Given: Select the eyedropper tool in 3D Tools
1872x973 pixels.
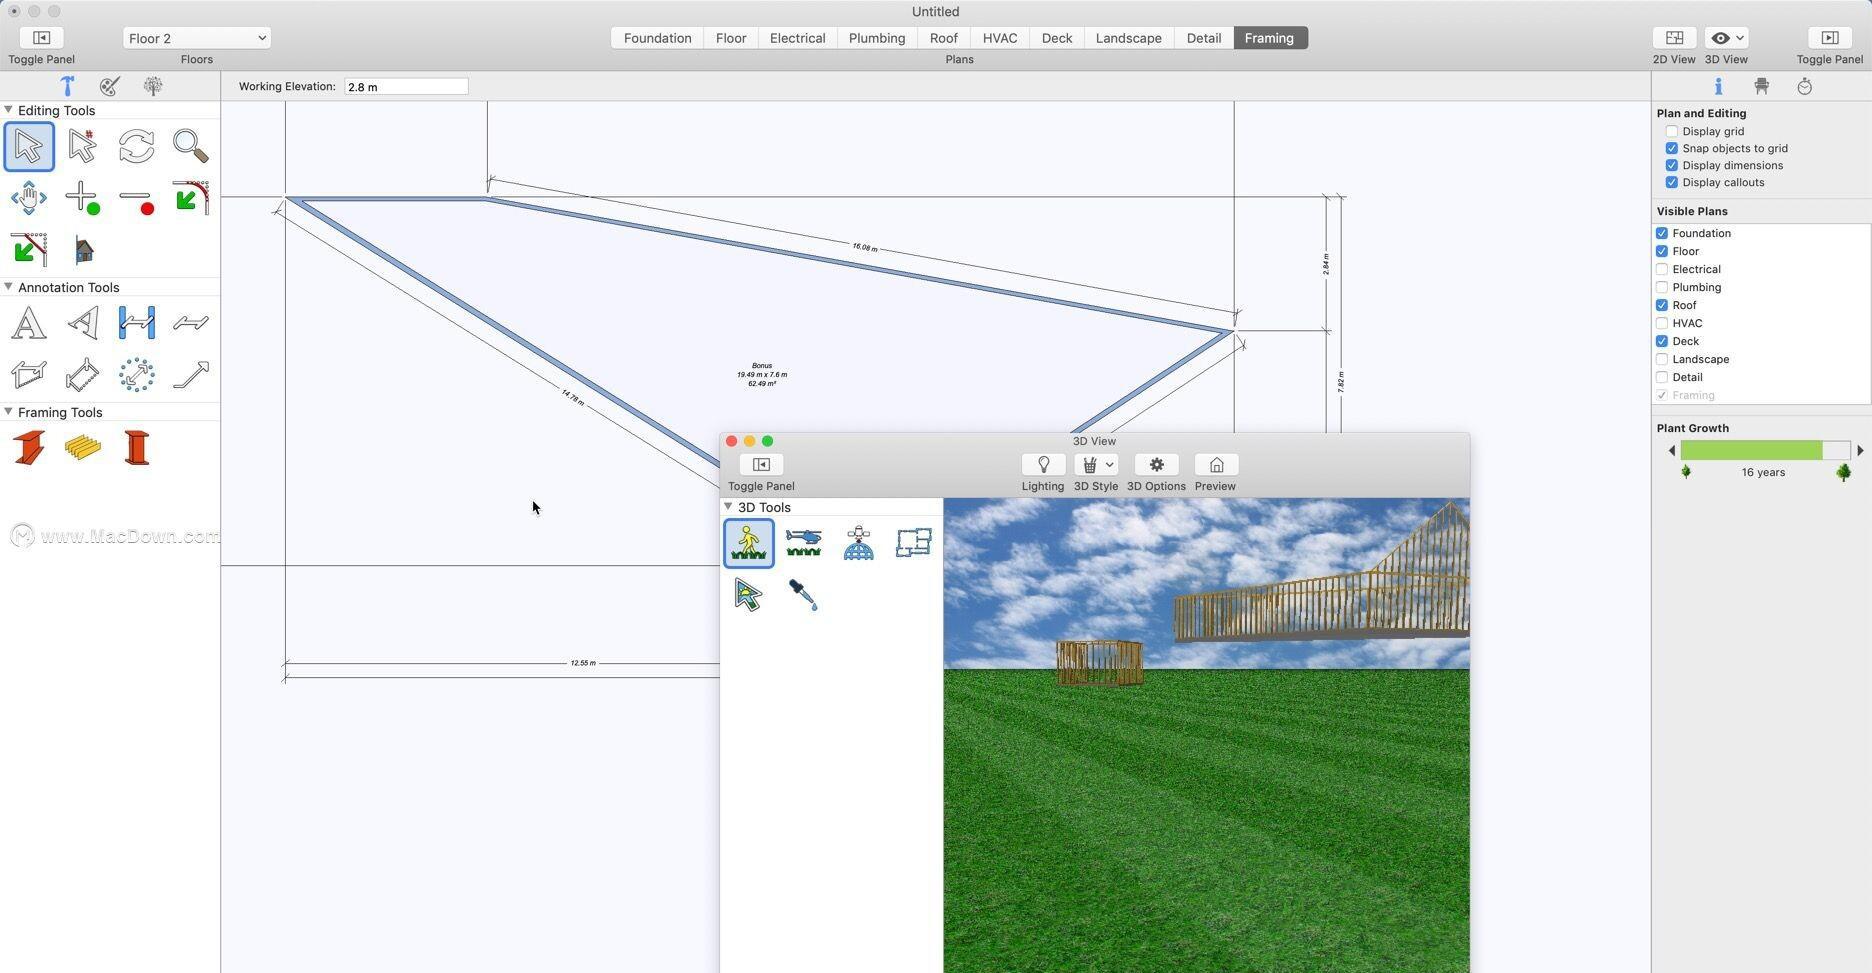Looking at the screenshot, I should [803, 595].
